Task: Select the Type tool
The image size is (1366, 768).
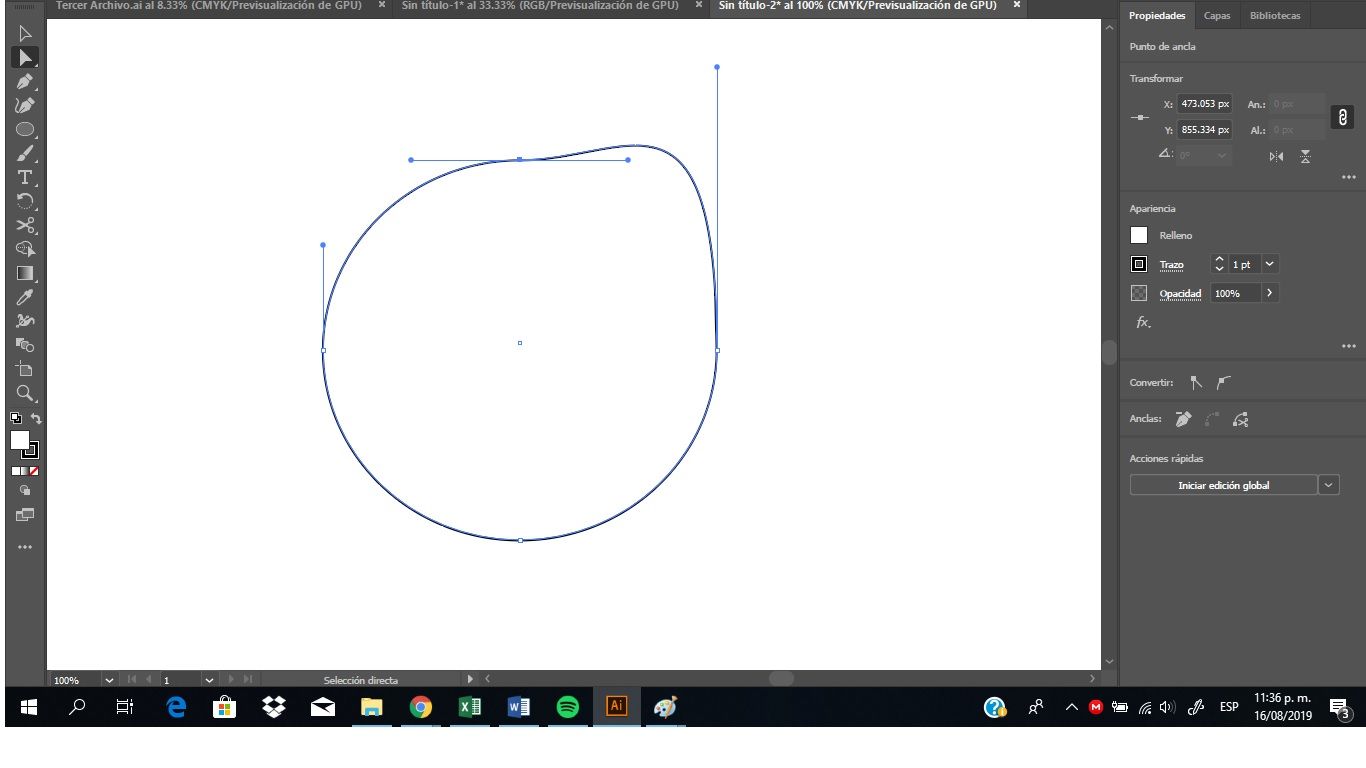Action: click(x=25, y=178)
